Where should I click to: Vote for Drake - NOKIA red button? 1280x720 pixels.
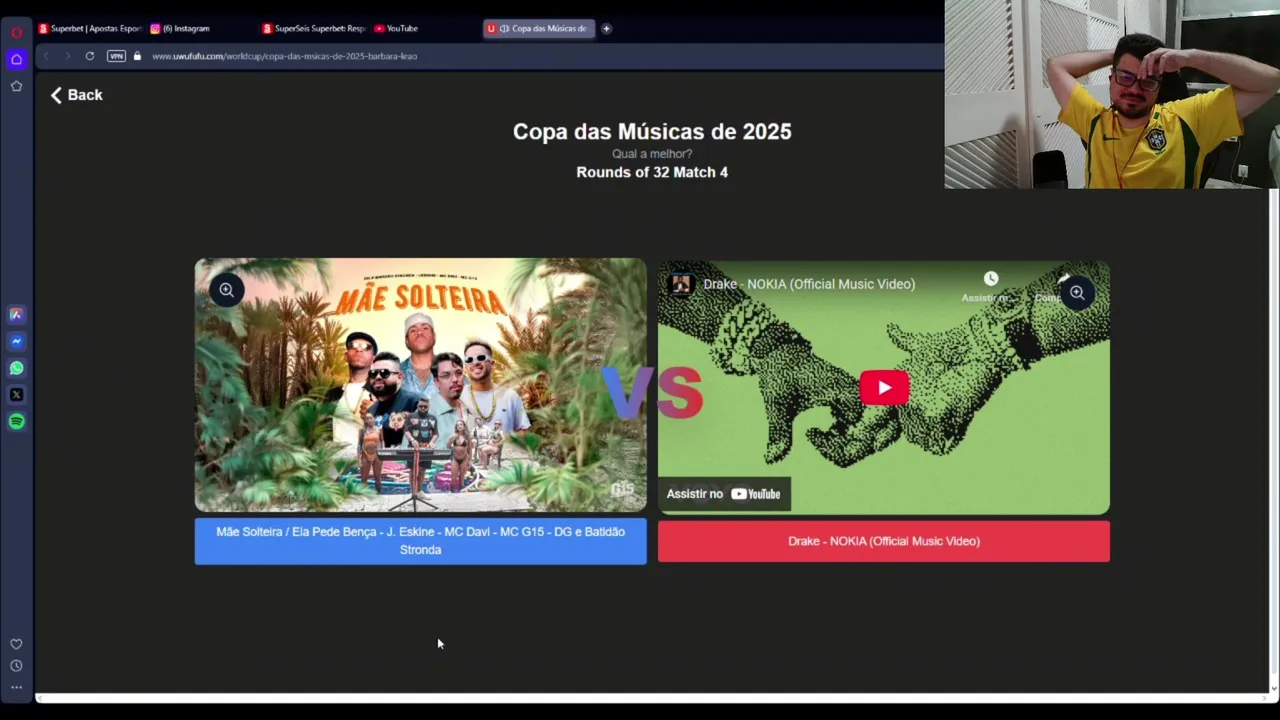pyautogui.click(x=884, y=541)
